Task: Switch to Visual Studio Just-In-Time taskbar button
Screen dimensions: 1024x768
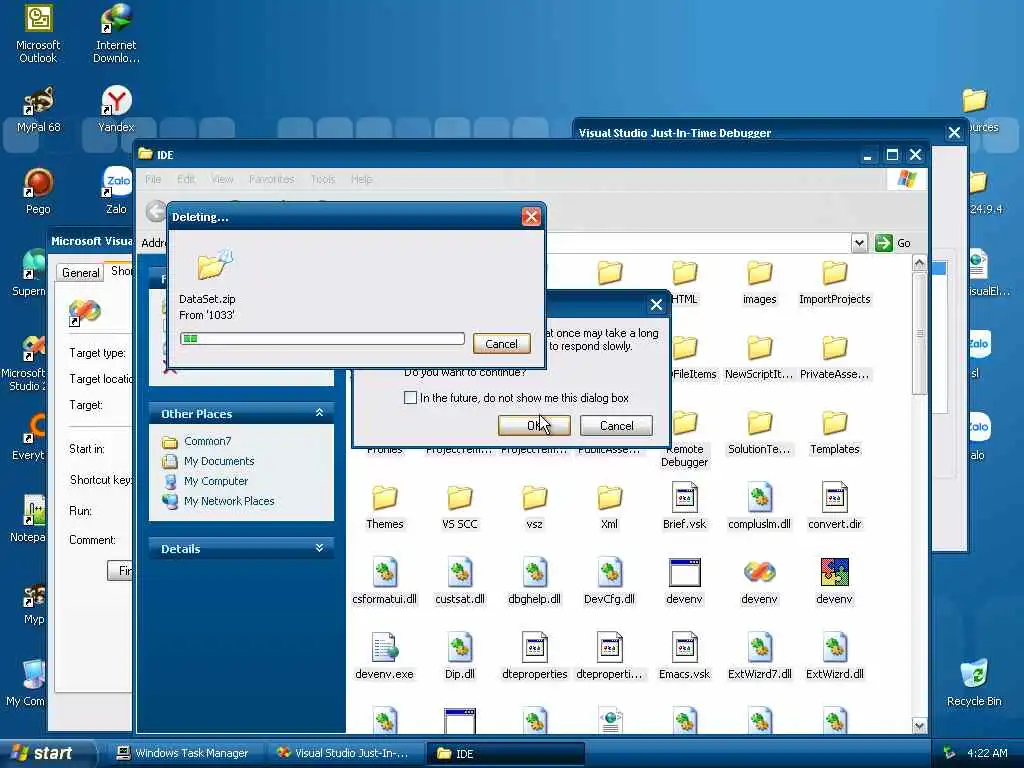Action: (x=344, y=753)
